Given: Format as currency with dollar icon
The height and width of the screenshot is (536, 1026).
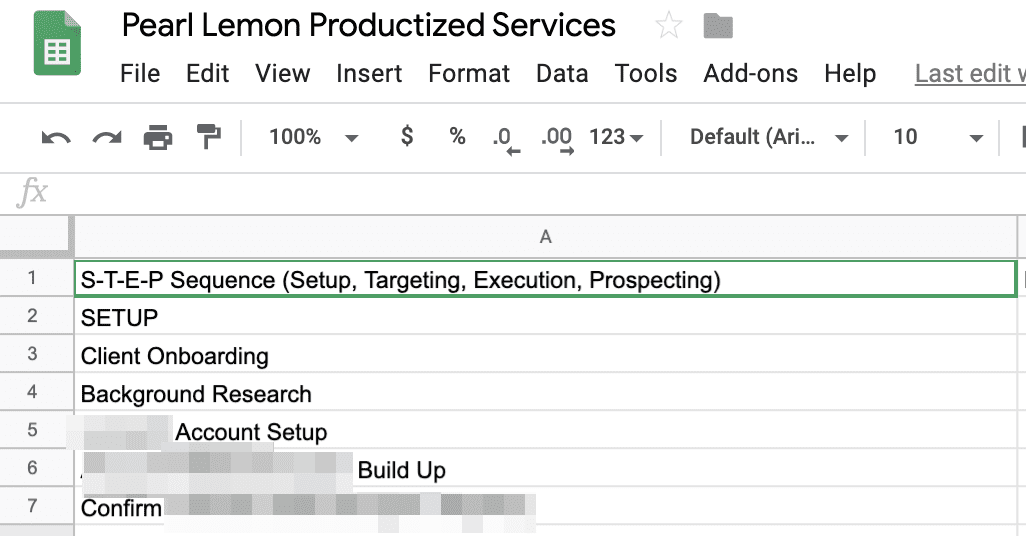Looking at the screenshot, I should [406, 136].
